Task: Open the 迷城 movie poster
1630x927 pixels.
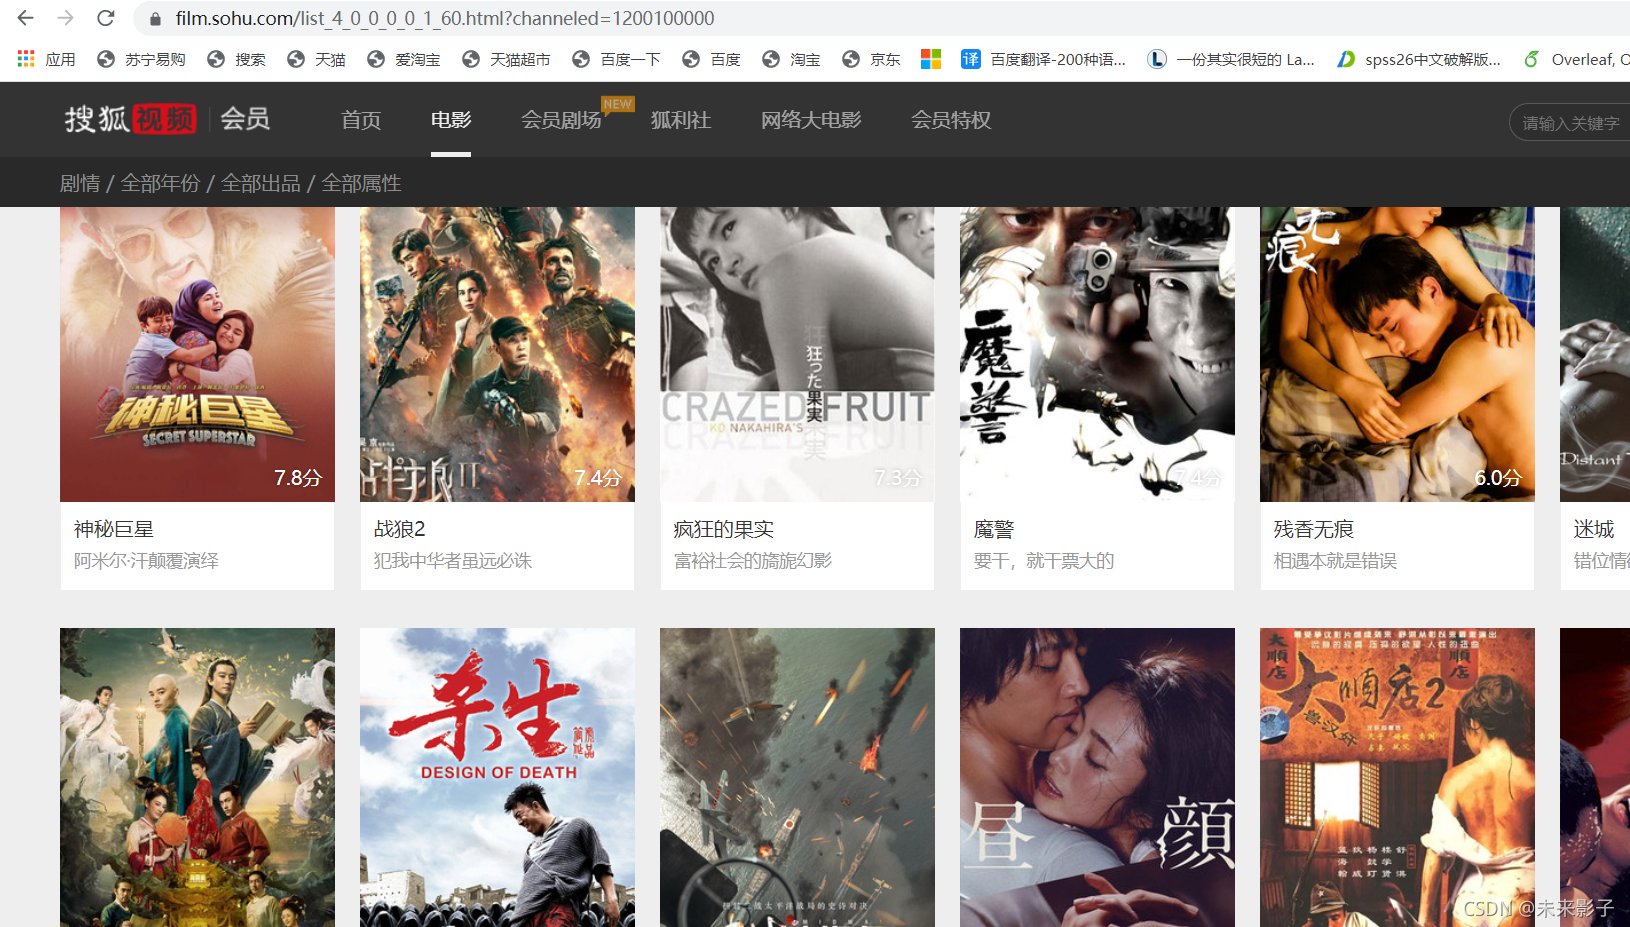Action: 1595,354
